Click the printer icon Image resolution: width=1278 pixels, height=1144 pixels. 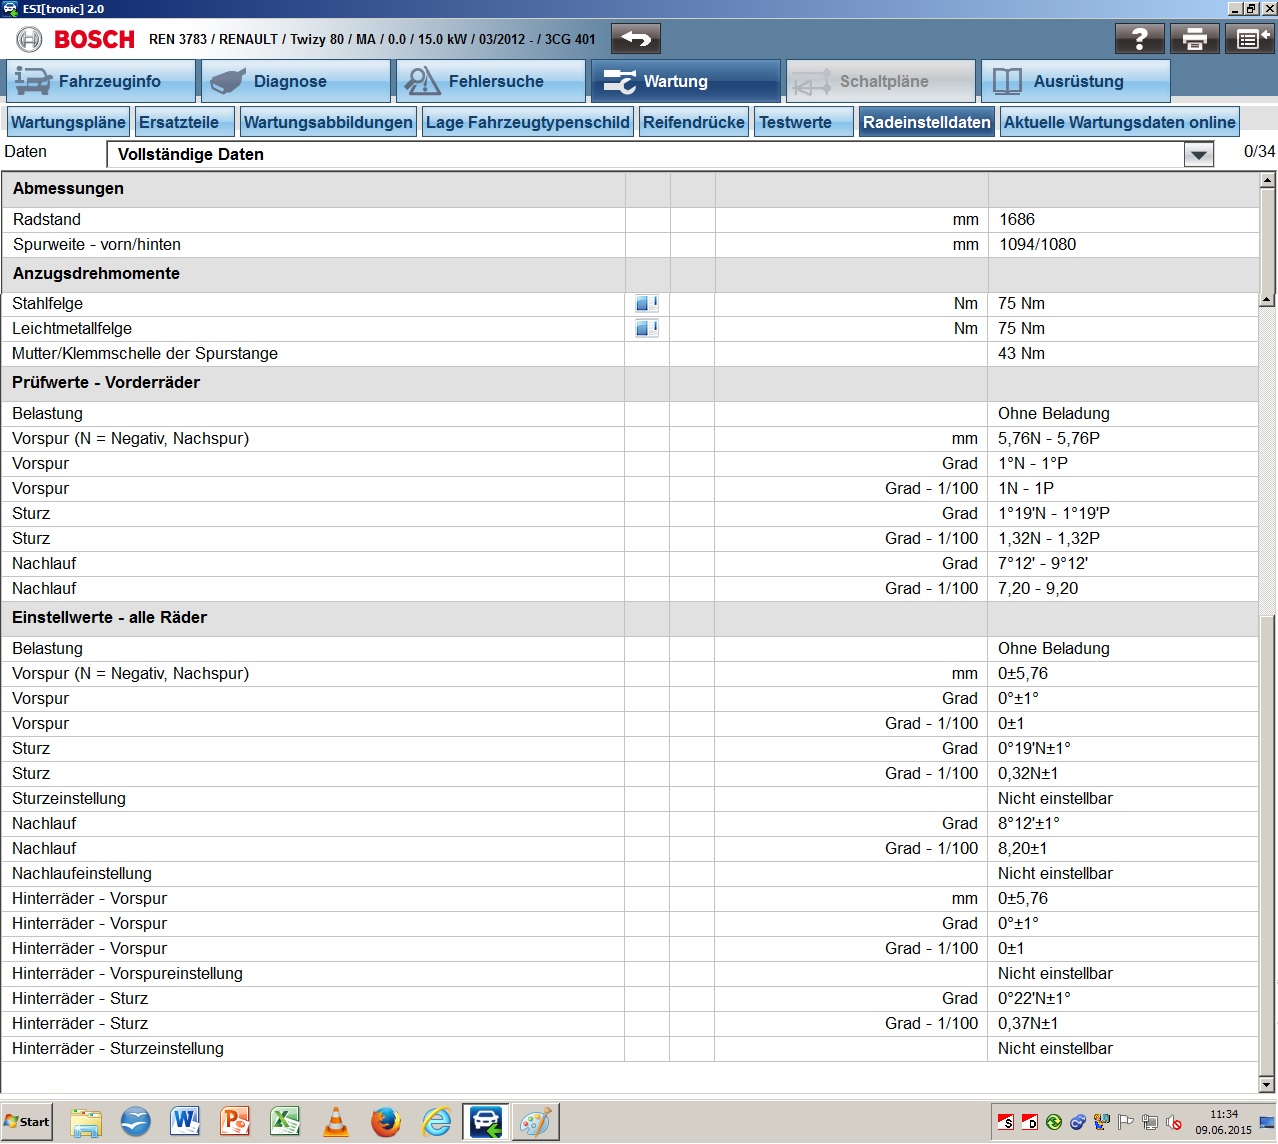pyautogui.click(x=1194, y=39)
